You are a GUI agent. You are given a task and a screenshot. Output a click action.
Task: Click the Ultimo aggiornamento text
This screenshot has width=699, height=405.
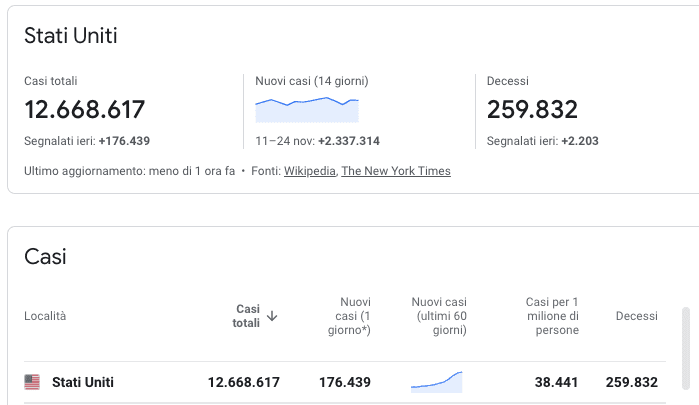click(129, 171)
